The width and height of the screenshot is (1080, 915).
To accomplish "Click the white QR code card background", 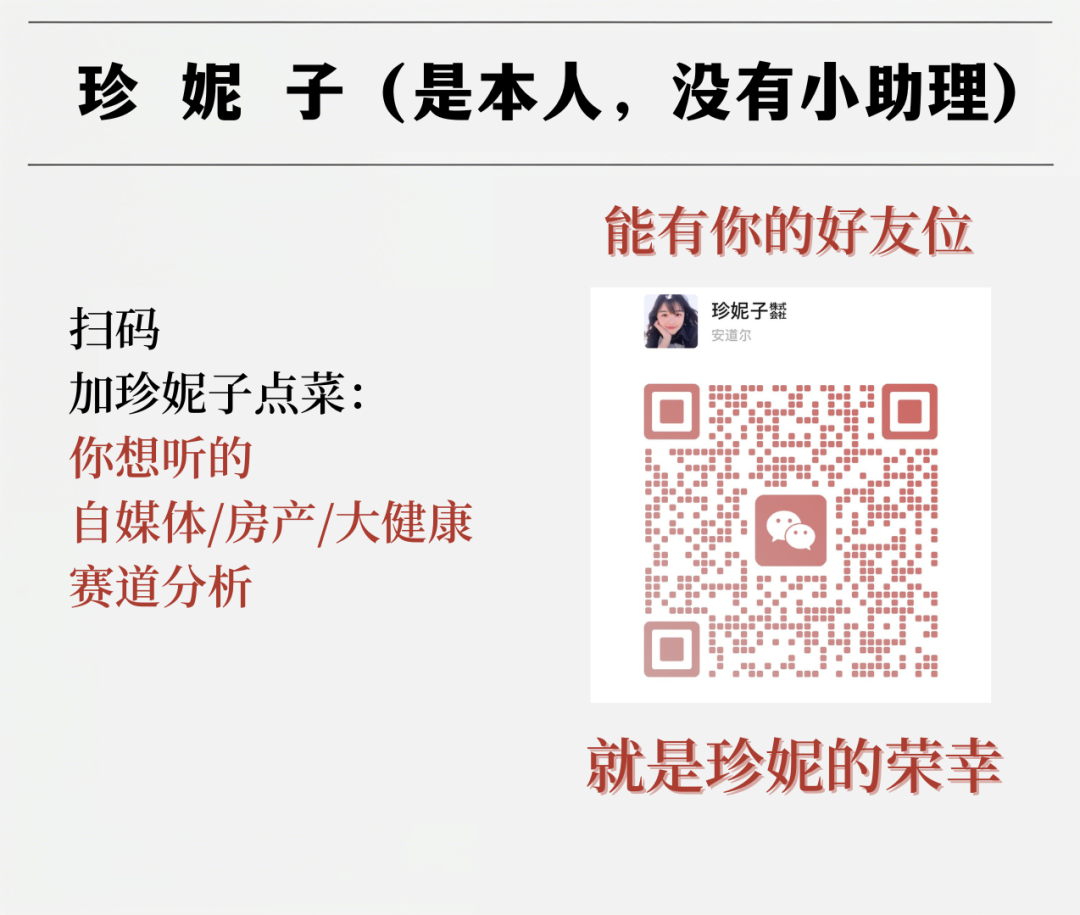I will (791, 495).
